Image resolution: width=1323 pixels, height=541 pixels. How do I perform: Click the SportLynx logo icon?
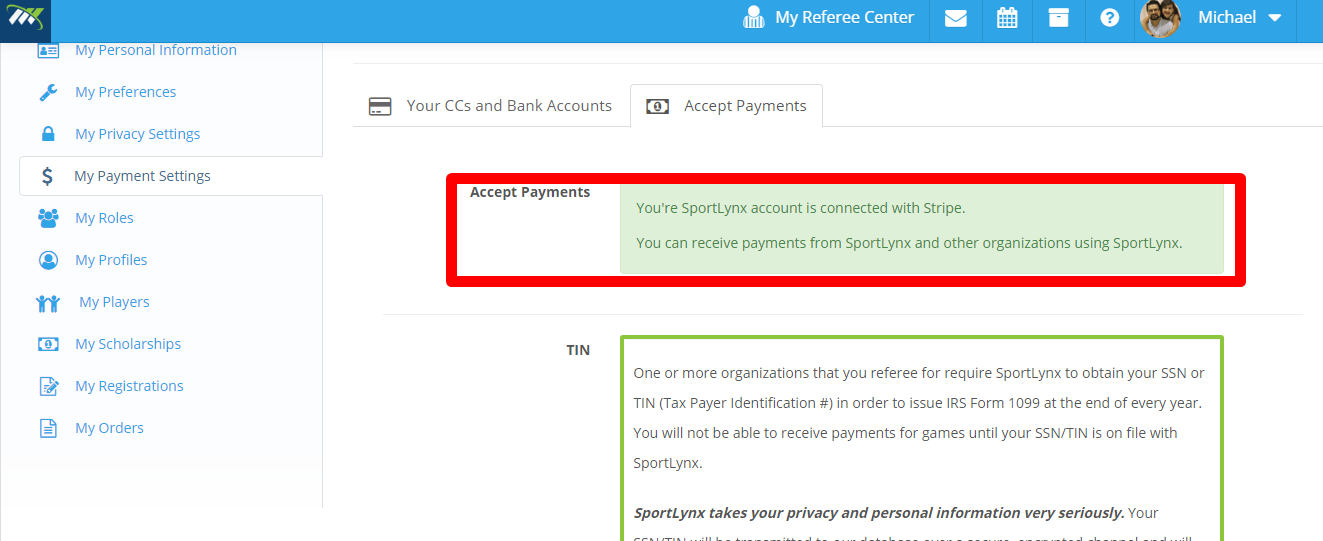(x=25, y=19)
